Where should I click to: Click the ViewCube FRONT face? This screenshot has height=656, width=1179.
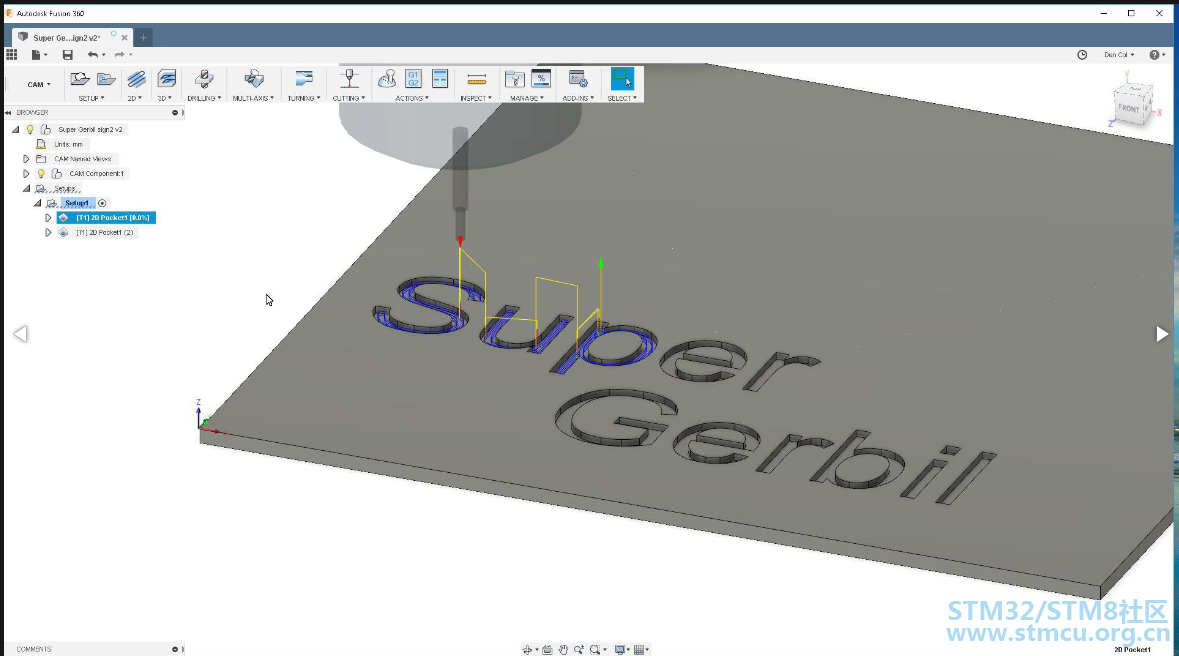[x=1129, y=108]
